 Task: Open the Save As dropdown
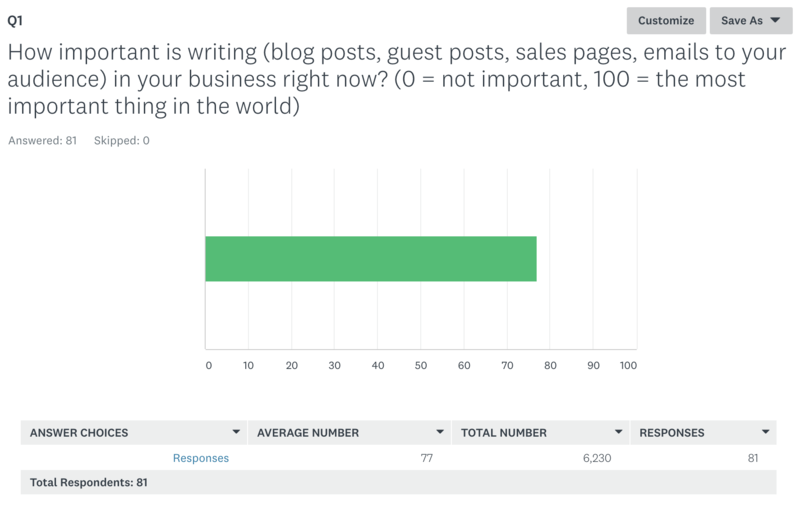point(750,20)
